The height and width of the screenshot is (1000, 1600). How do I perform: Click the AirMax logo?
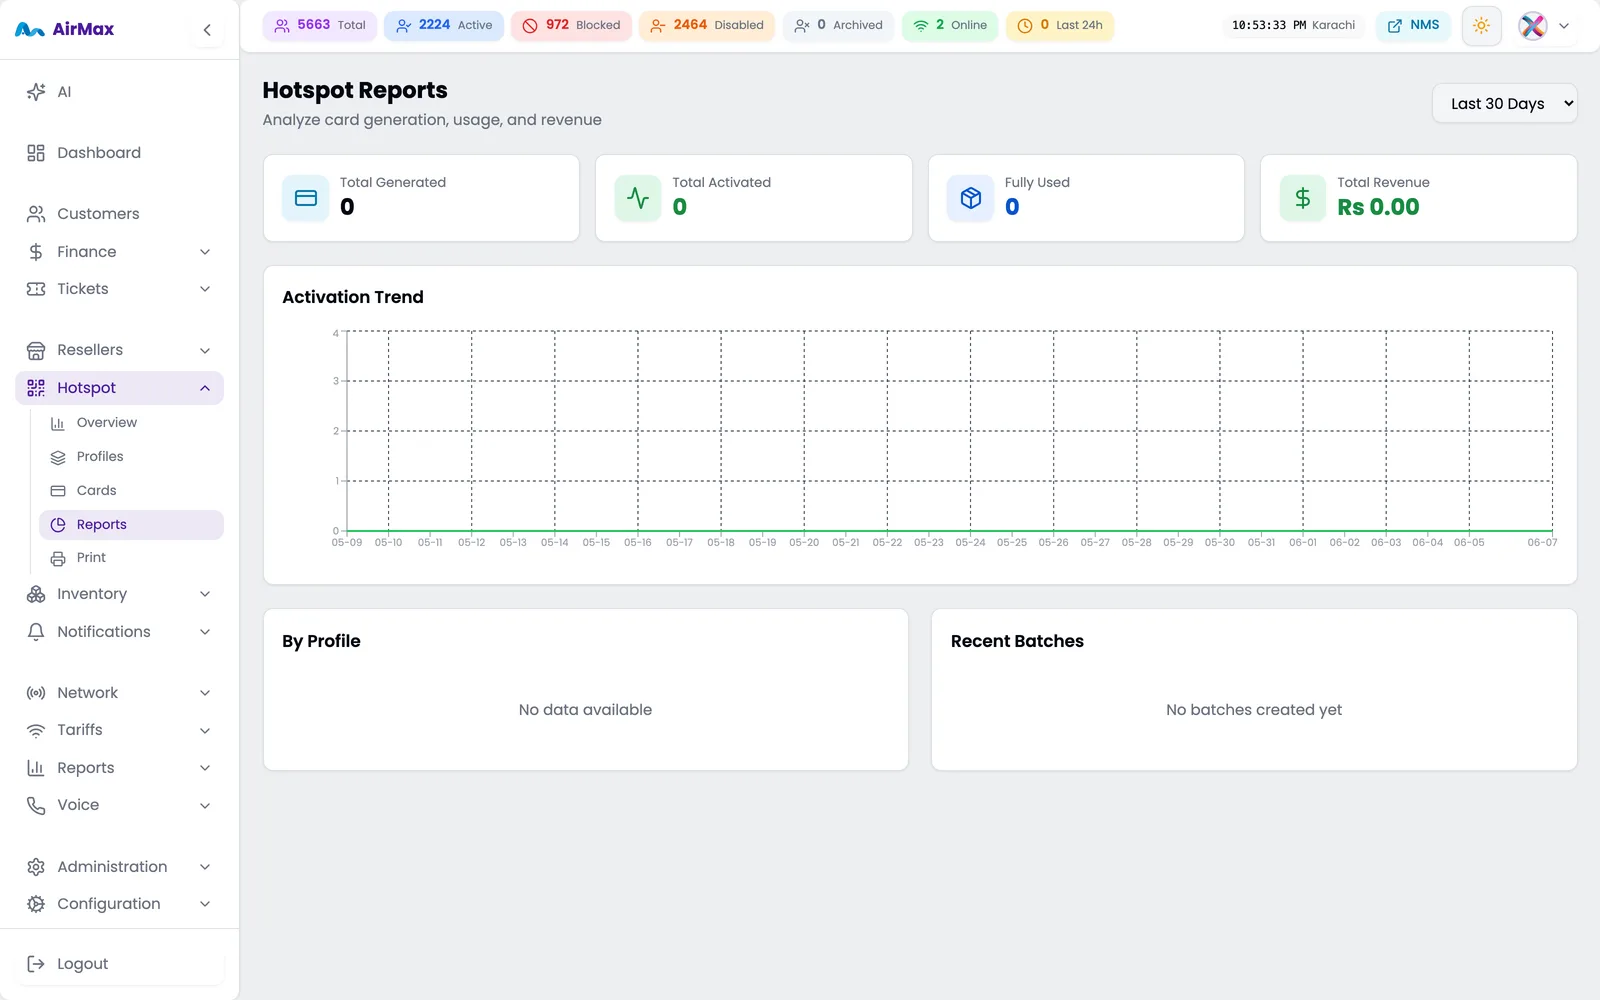point(65,29)
